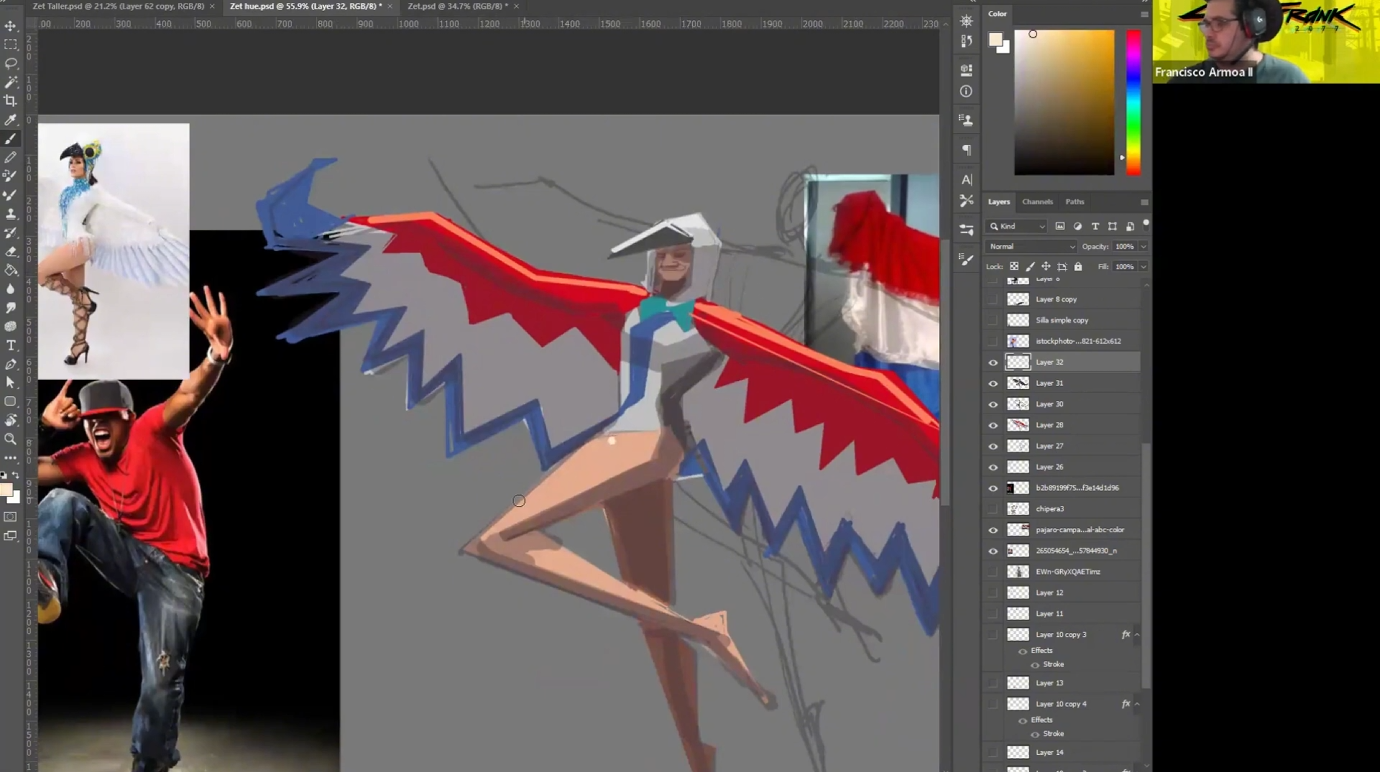Open the Info panel icon
Image resolution: width=1380 pixels, height=772 pixels.
click(966, 91)
